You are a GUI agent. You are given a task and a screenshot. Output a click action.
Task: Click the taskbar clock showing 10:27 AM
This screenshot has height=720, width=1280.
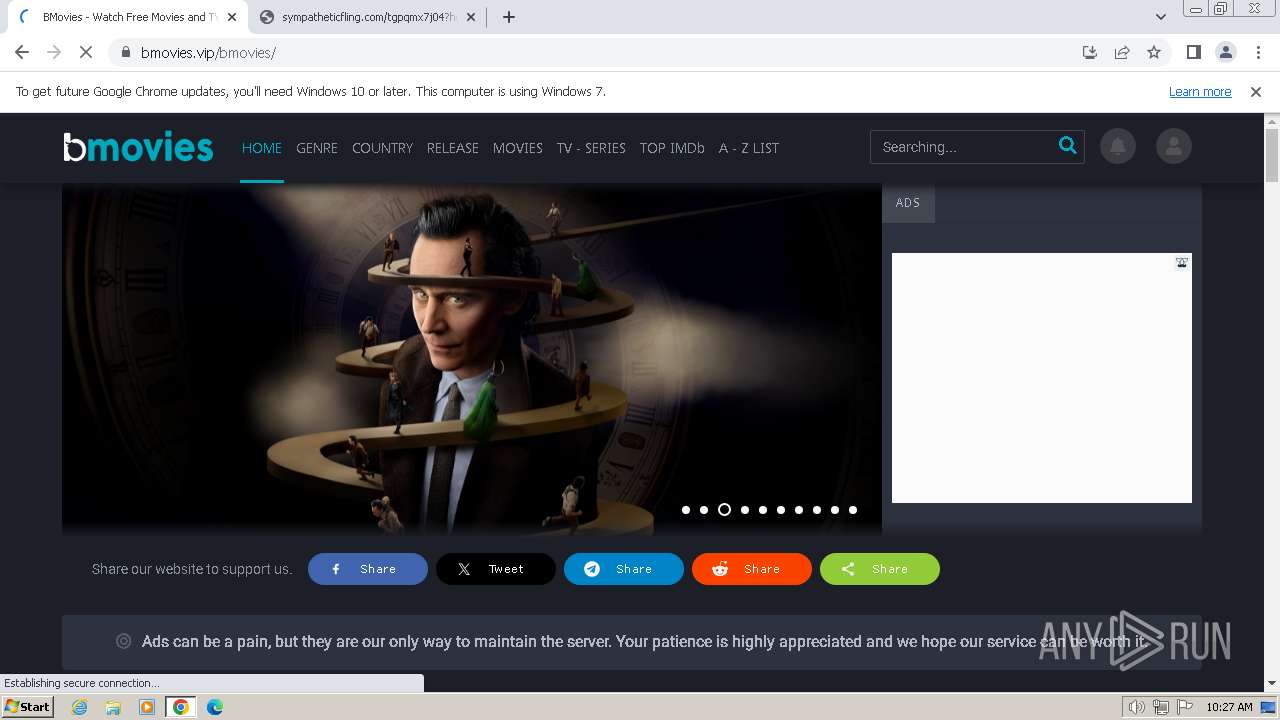(1229, 707)
